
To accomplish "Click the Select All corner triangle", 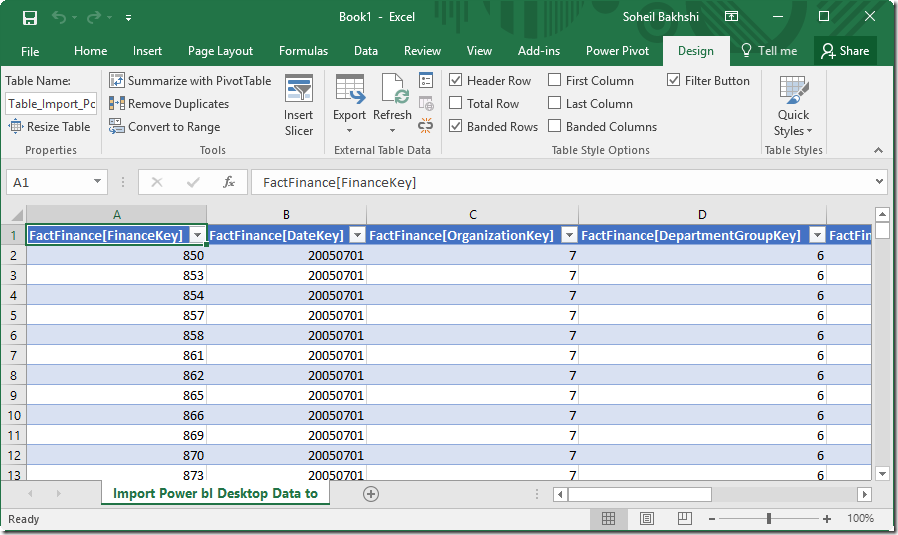I will [x=17, y=215].
